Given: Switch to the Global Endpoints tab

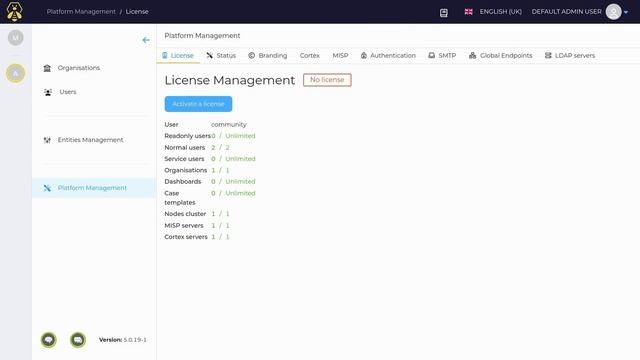Looking at the screenshot, I should coord(500,56).
